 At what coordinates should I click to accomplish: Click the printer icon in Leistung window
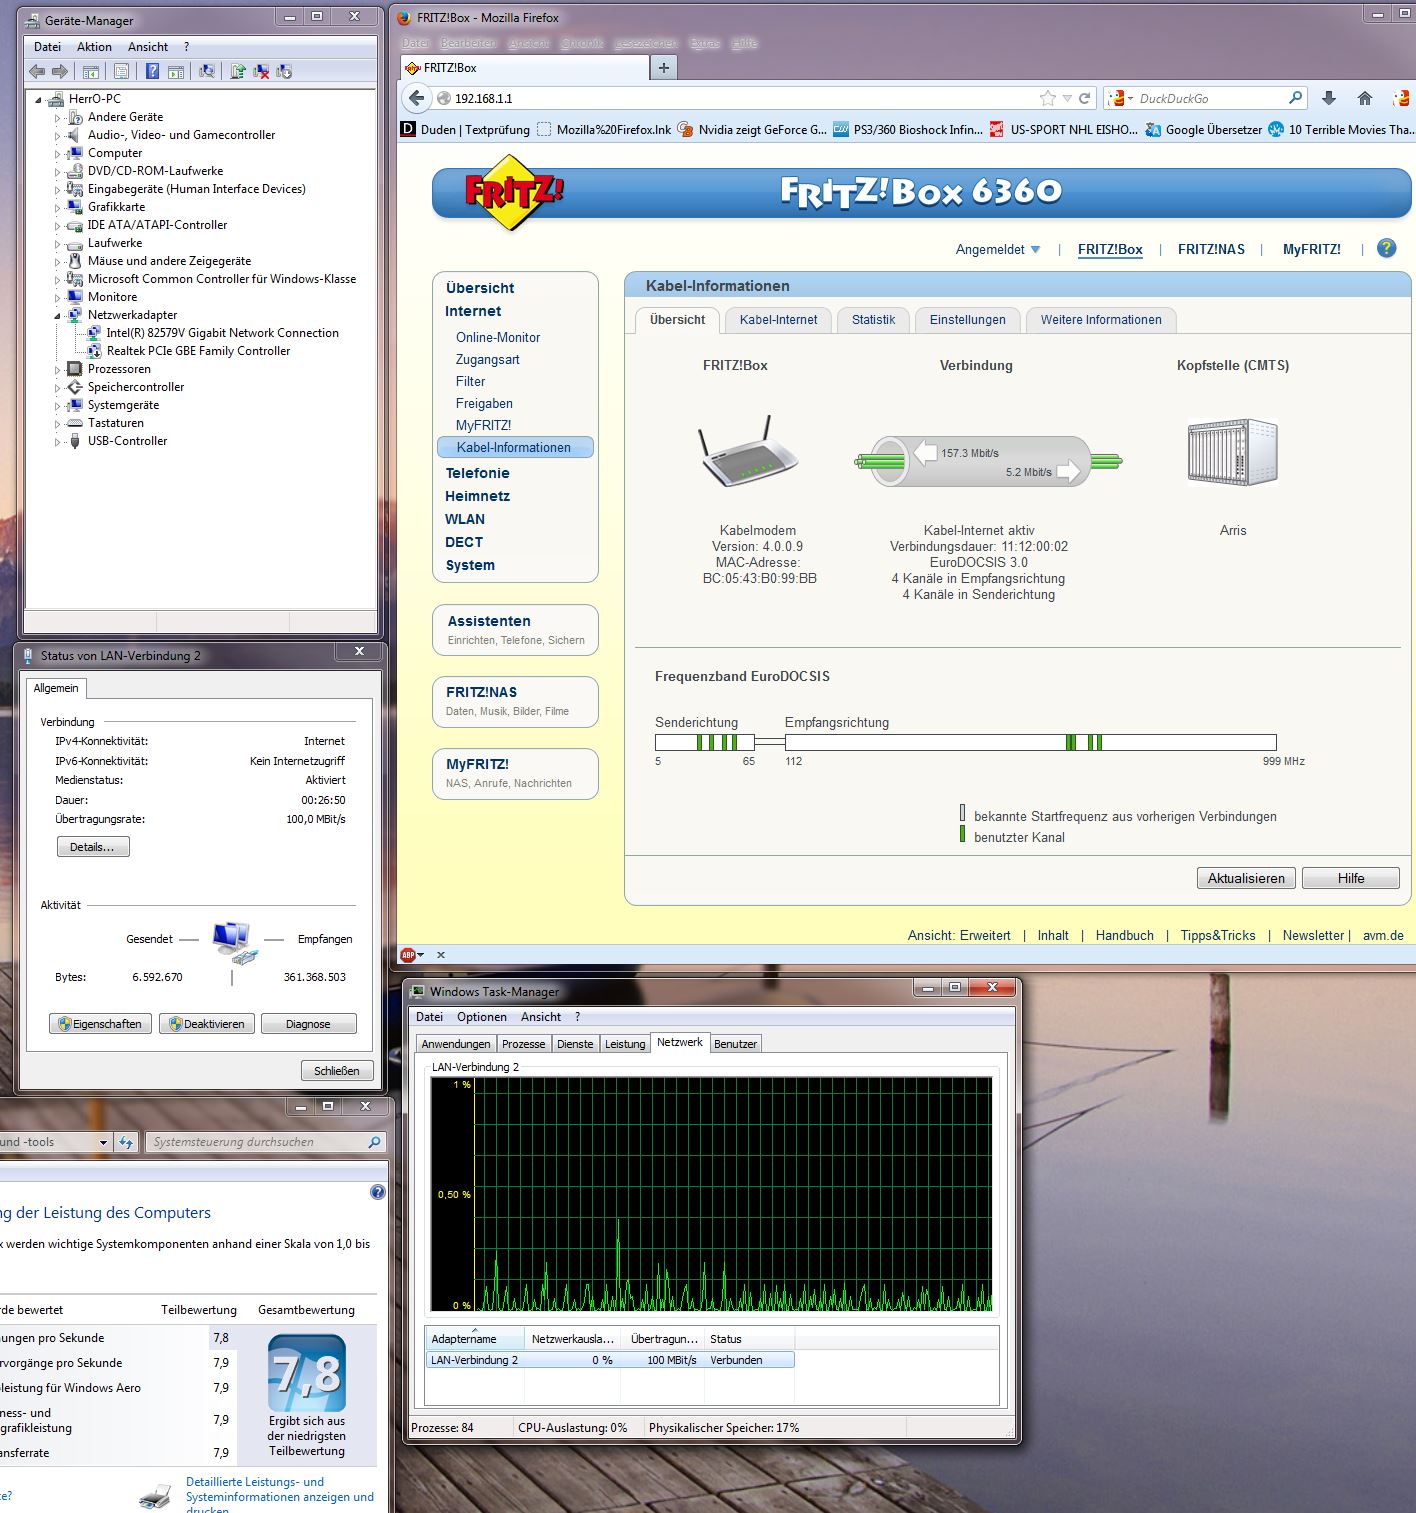click(155, 1496)
